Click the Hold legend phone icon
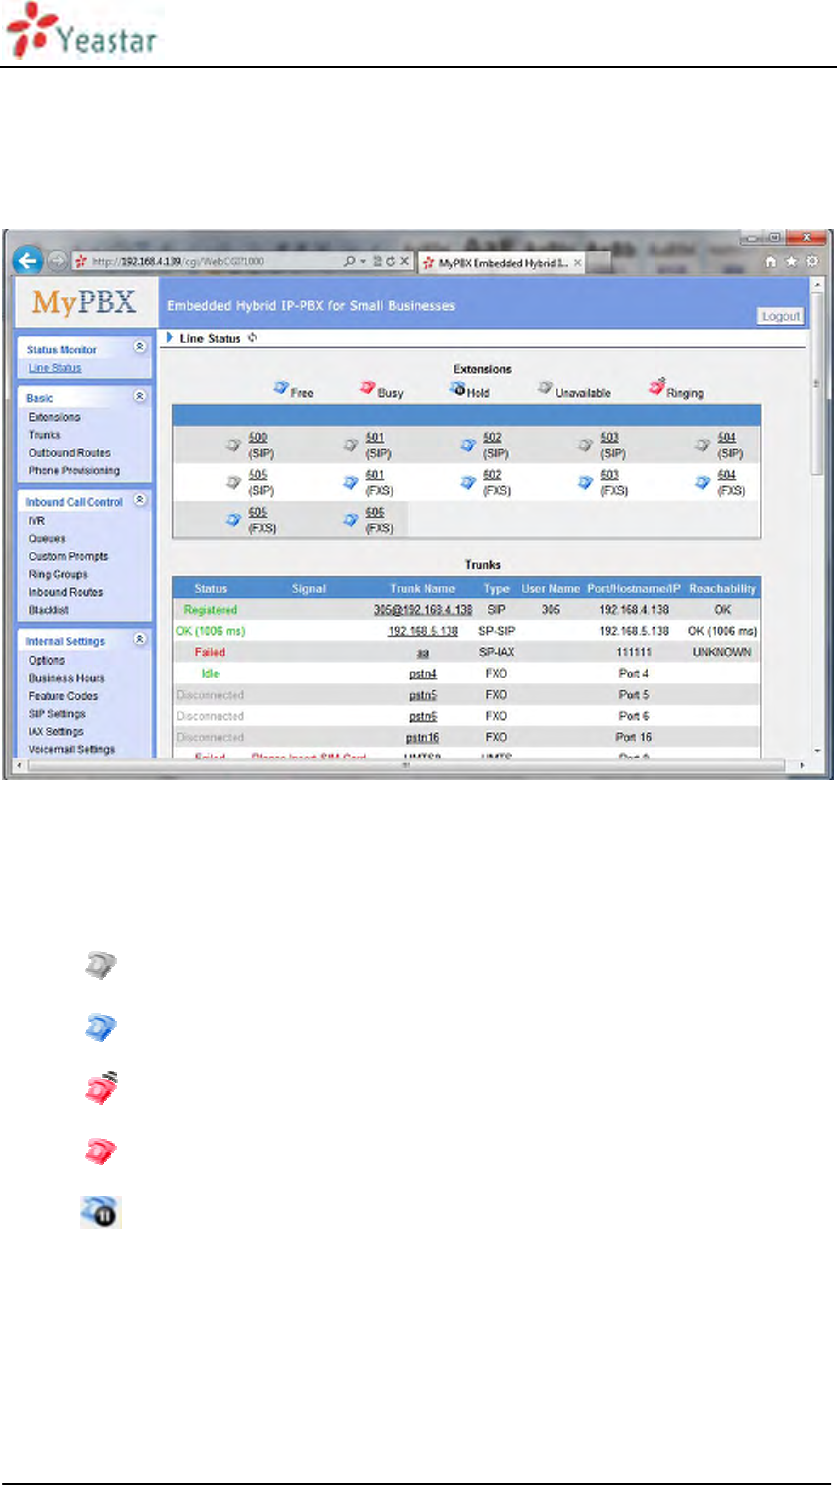The width and height of the screenshot is (837, 1485). 457,389
